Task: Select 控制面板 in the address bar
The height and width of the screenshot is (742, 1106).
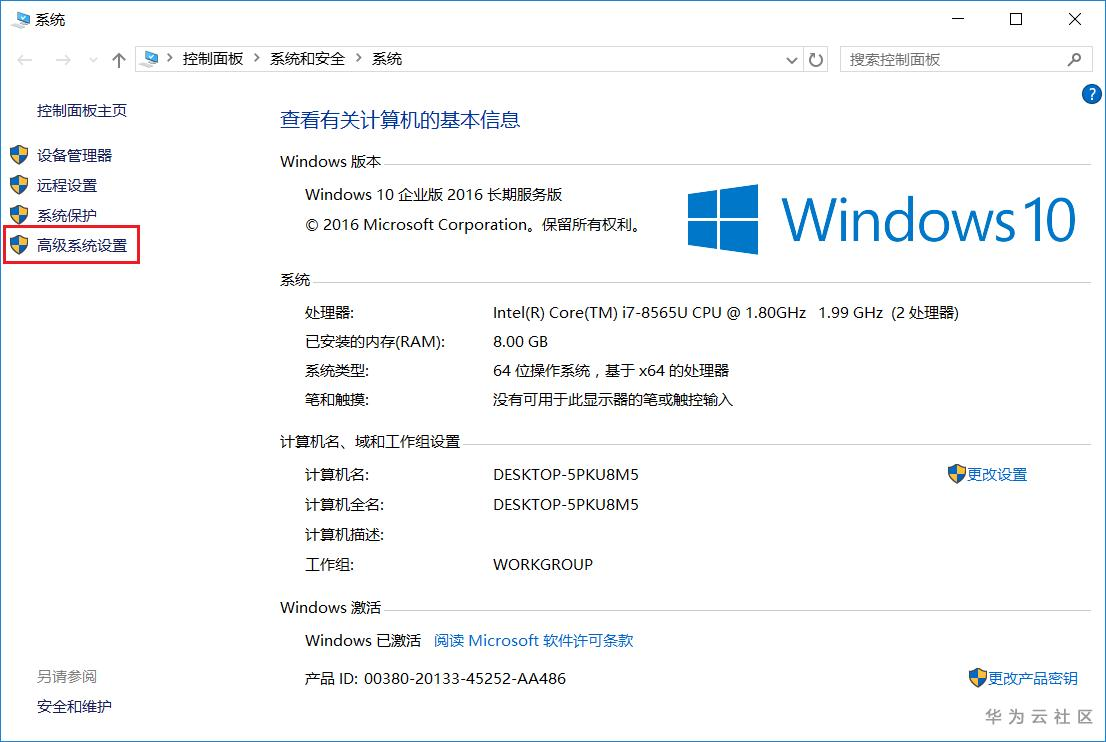Action: click(x=212, y=59)
